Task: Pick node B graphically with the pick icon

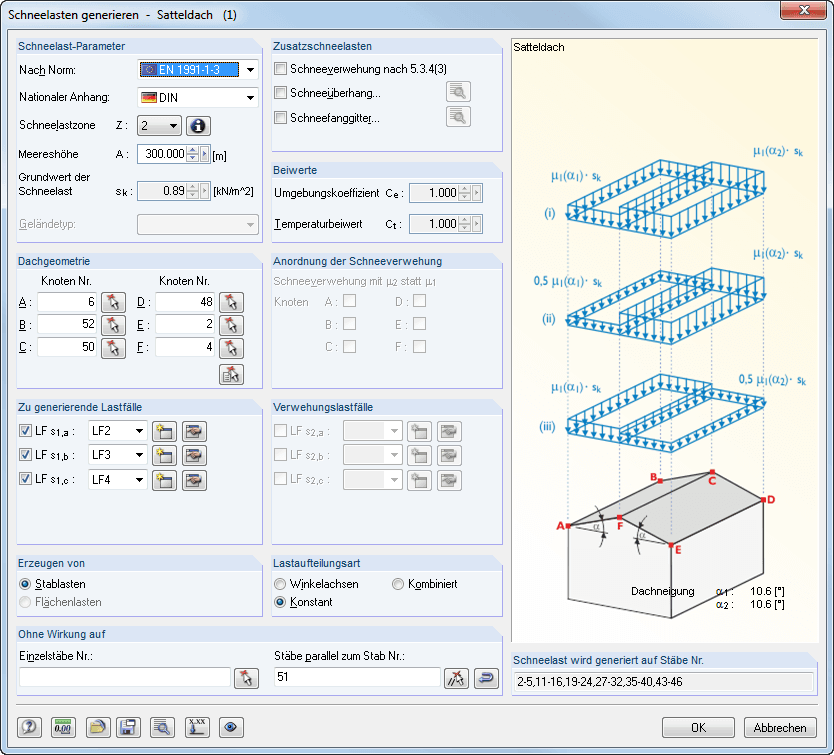Action: pyautogui.click(x=113, y=325)
